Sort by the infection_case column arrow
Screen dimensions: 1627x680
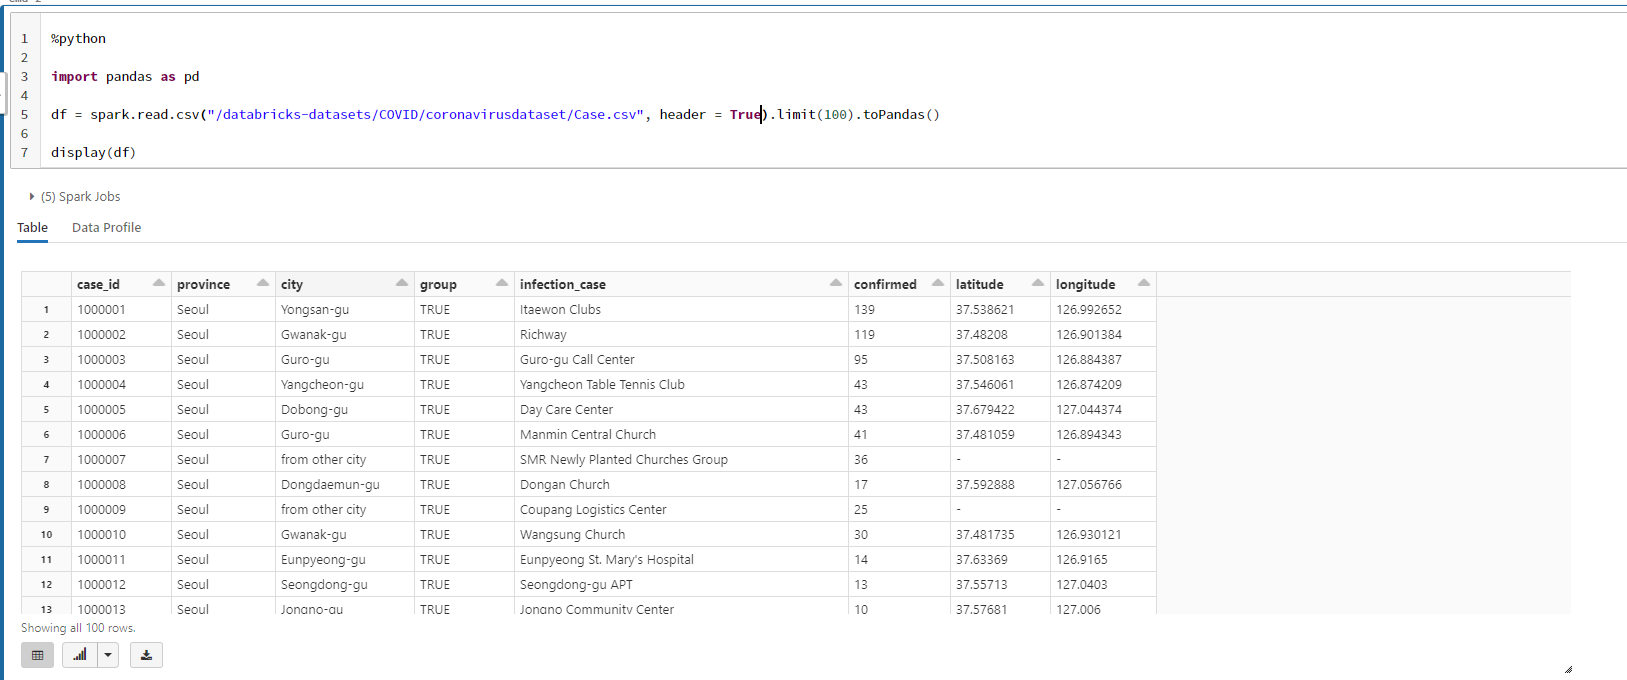pyautogui.click(x=835, y=283)
